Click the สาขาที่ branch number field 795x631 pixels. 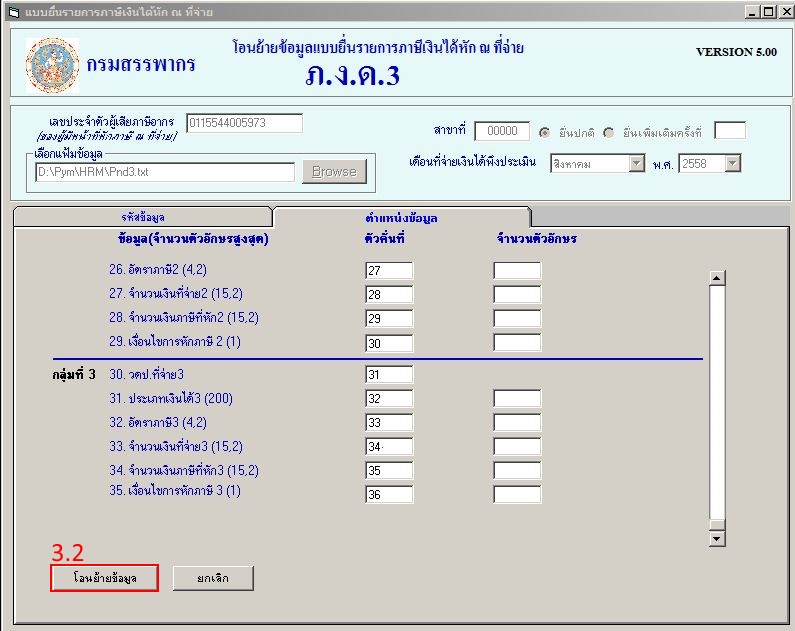click(502, 131)
